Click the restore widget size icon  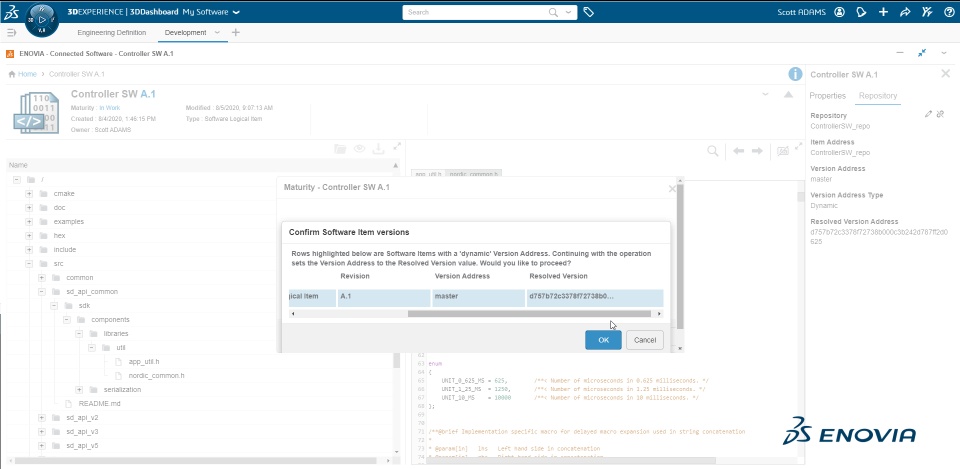point(921,53)
